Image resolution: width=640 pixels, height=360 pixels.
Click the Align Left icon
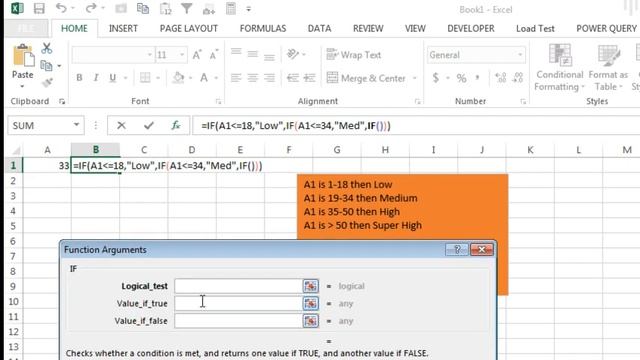(236, 78)
